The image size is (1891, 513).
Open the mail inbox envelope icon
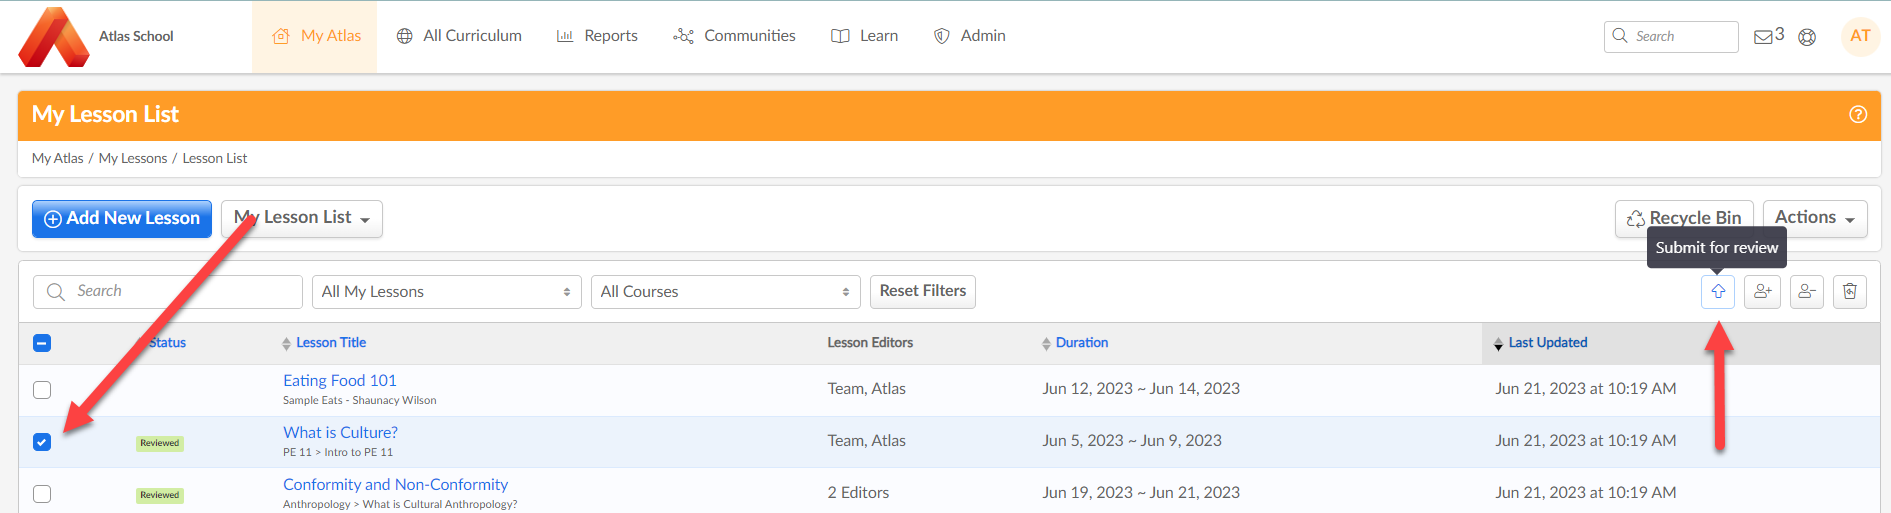pos(1763,37)
